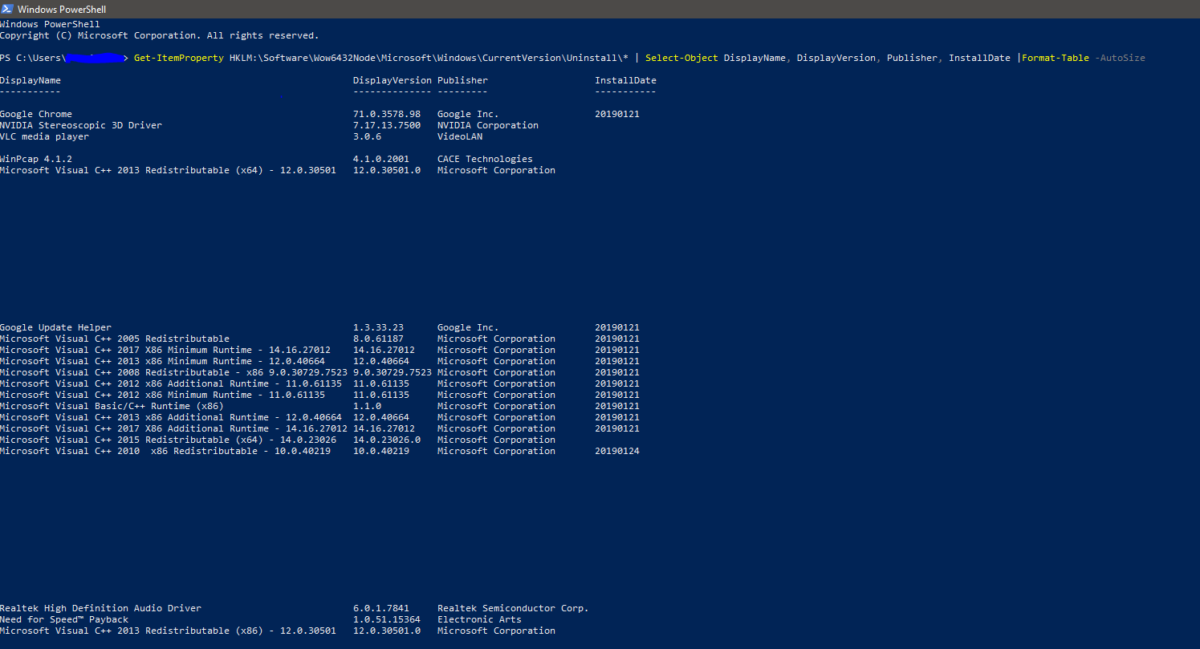Click the DisplayName column header text

pos(32,80)
